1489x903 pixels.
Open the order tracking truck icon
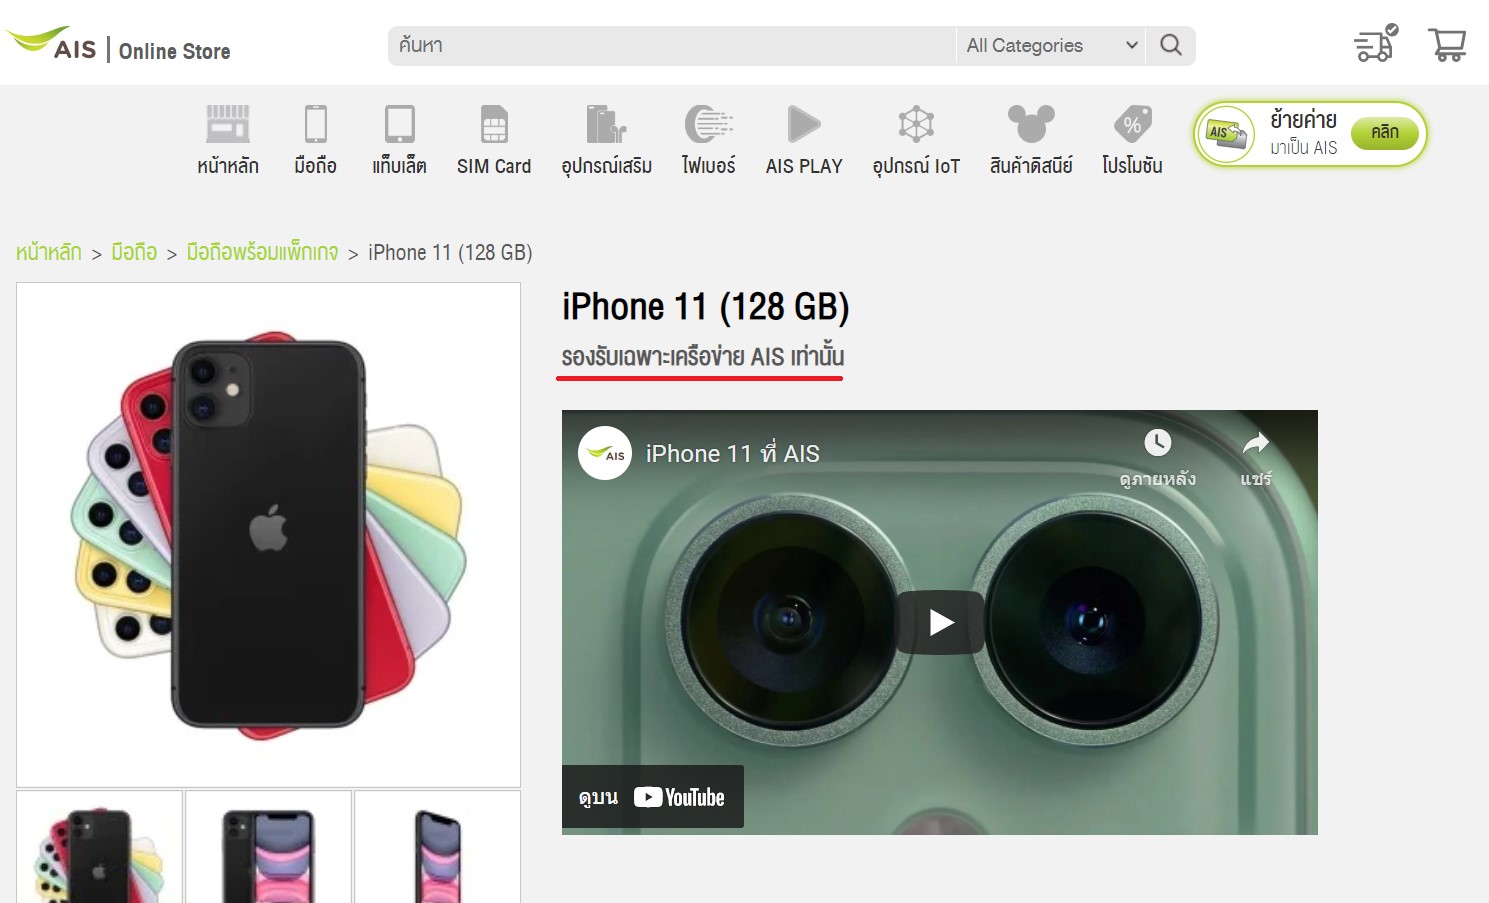pos(1376,44)
